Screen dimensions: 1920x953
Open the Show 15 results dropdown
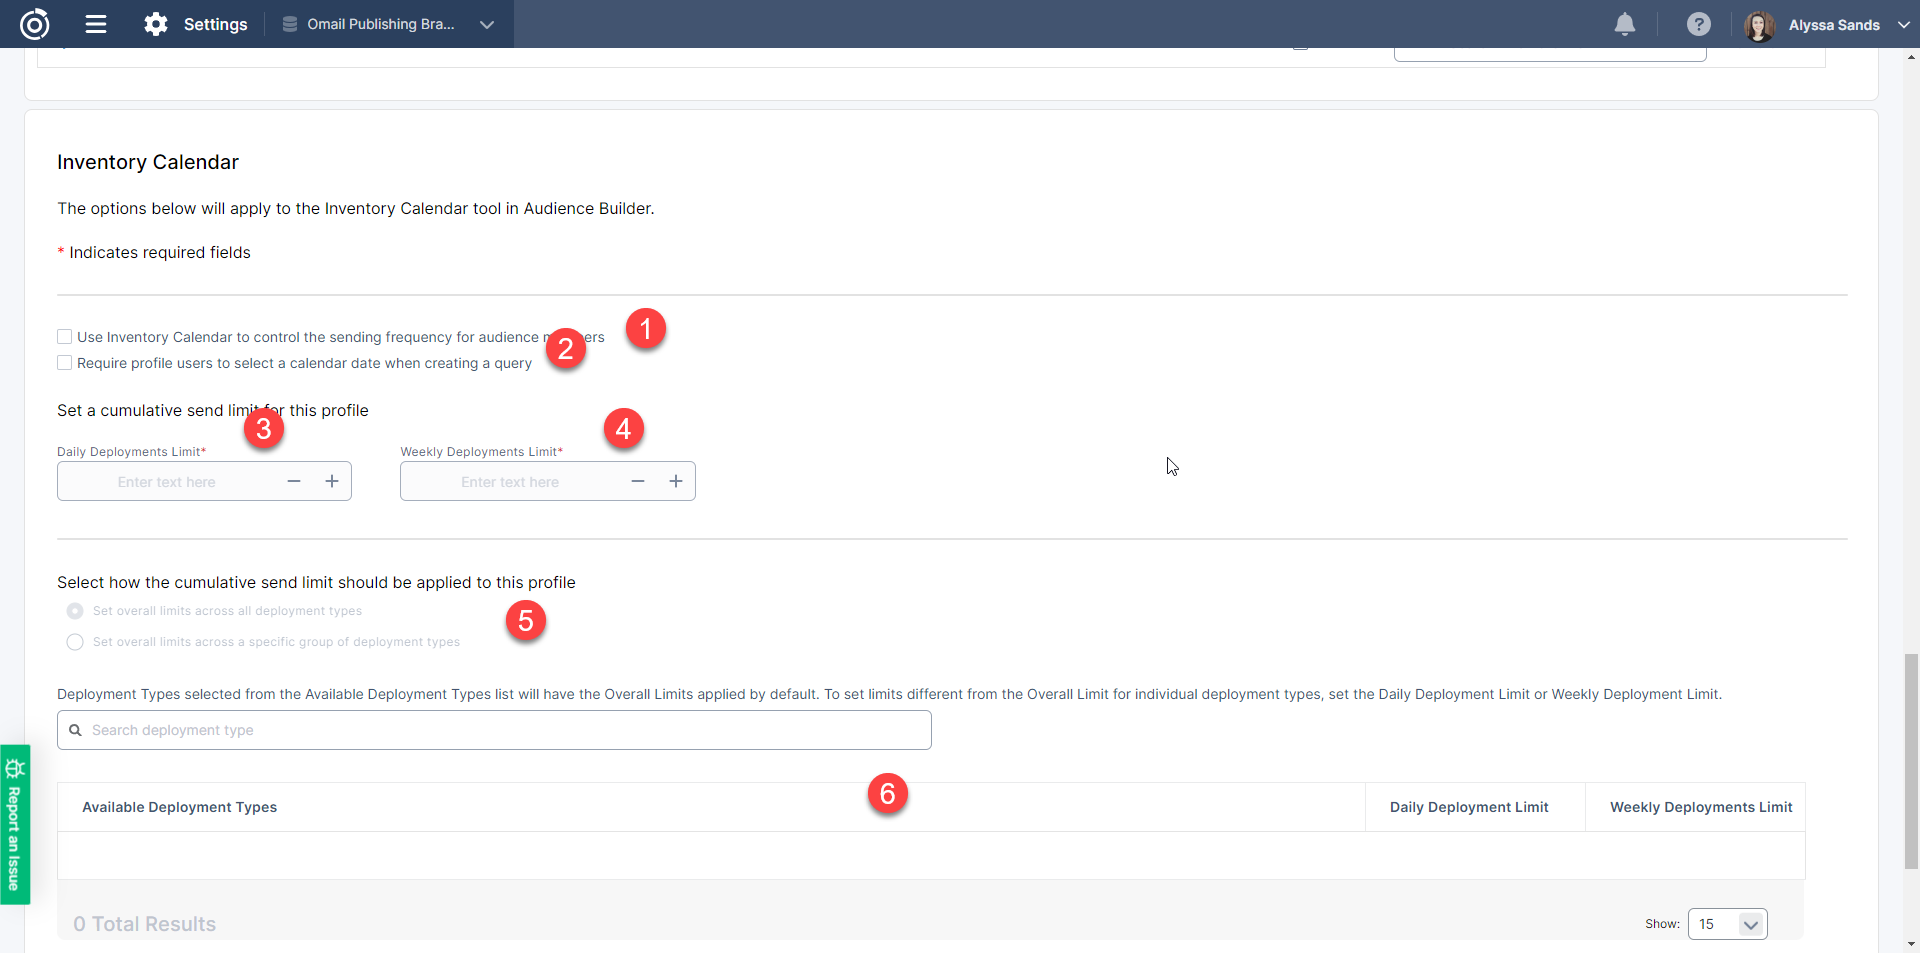tap(1727, 924)
